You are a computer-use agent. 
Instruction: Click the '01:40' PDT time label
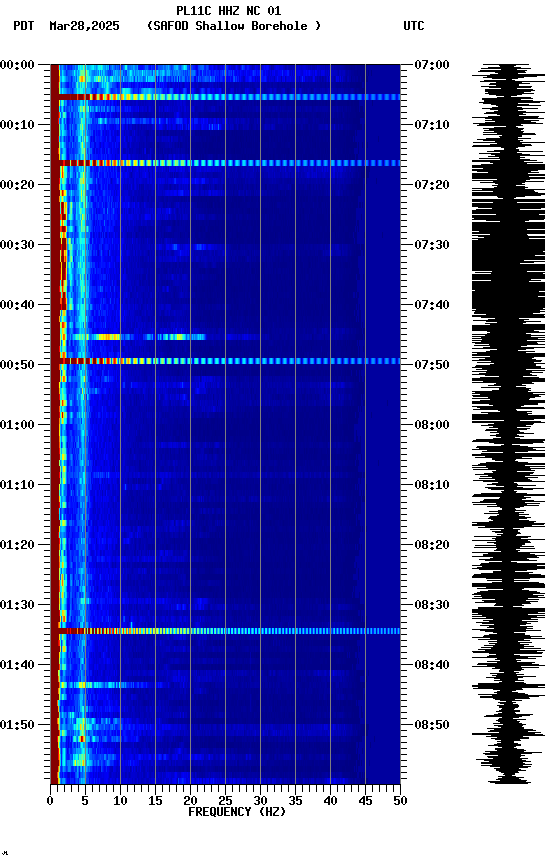click(17, 666)
